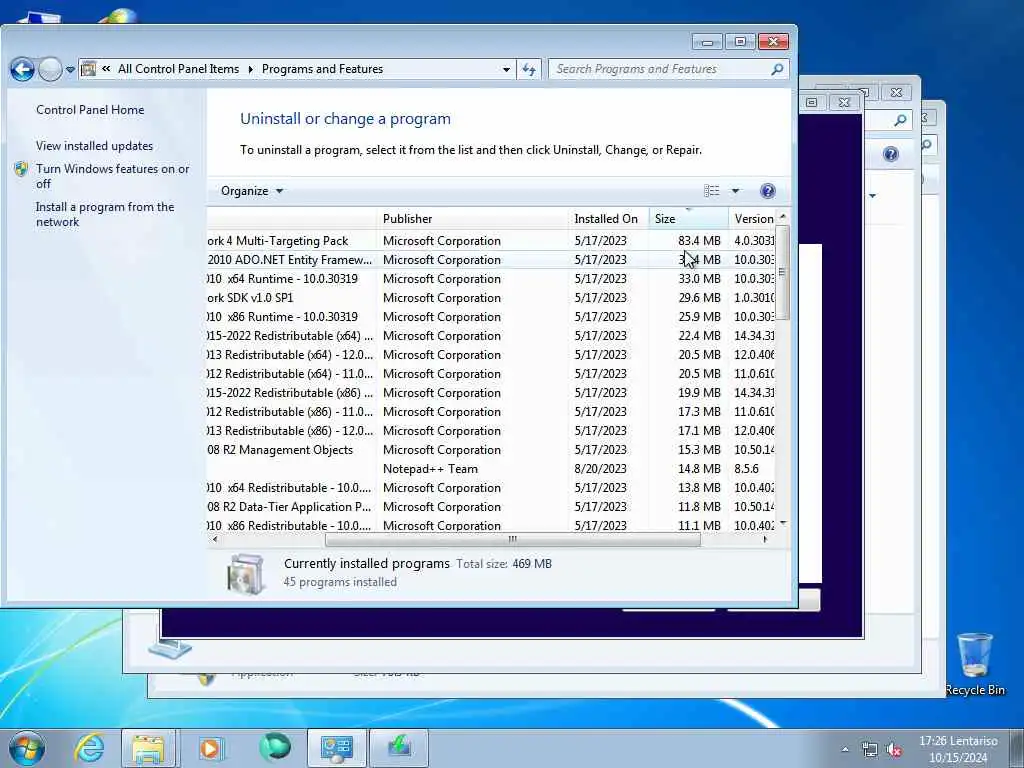The height and width of the screenshot is (768, 1024).
Task: Open the Windows Start menu
Action: point(27,748)
